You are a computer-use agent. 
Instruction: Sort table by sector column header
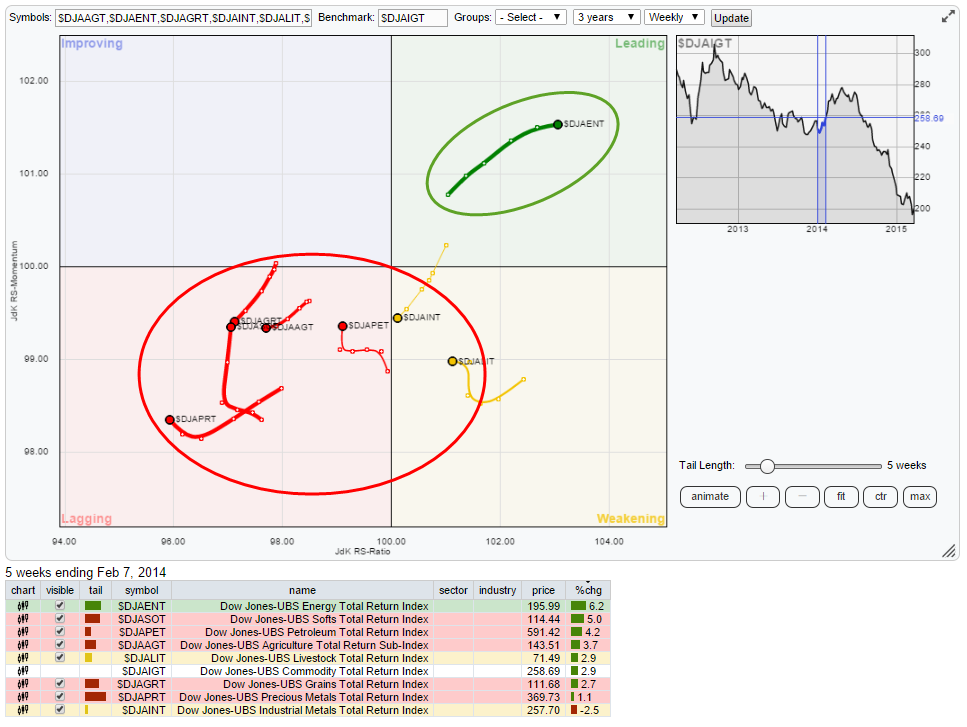point(453,590)
